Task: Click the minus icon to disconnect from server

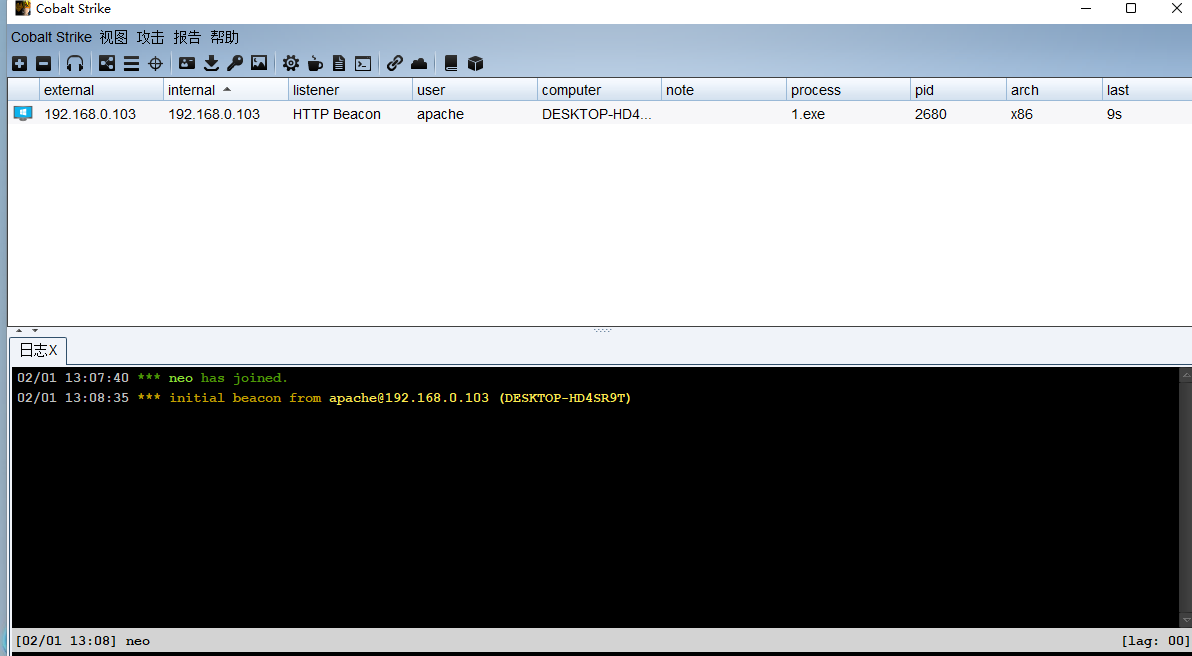Action: point(44,64)
